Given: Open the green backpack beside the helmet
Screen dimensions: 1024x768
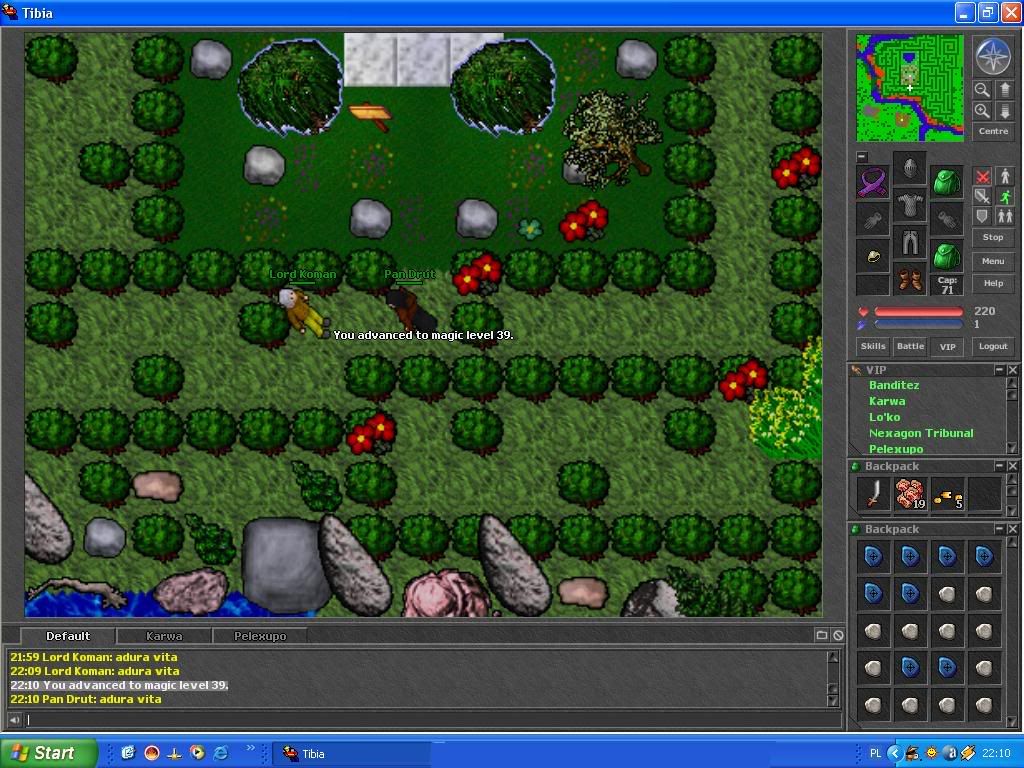Looking at the screenshot, I should click(x=946, y=182).
